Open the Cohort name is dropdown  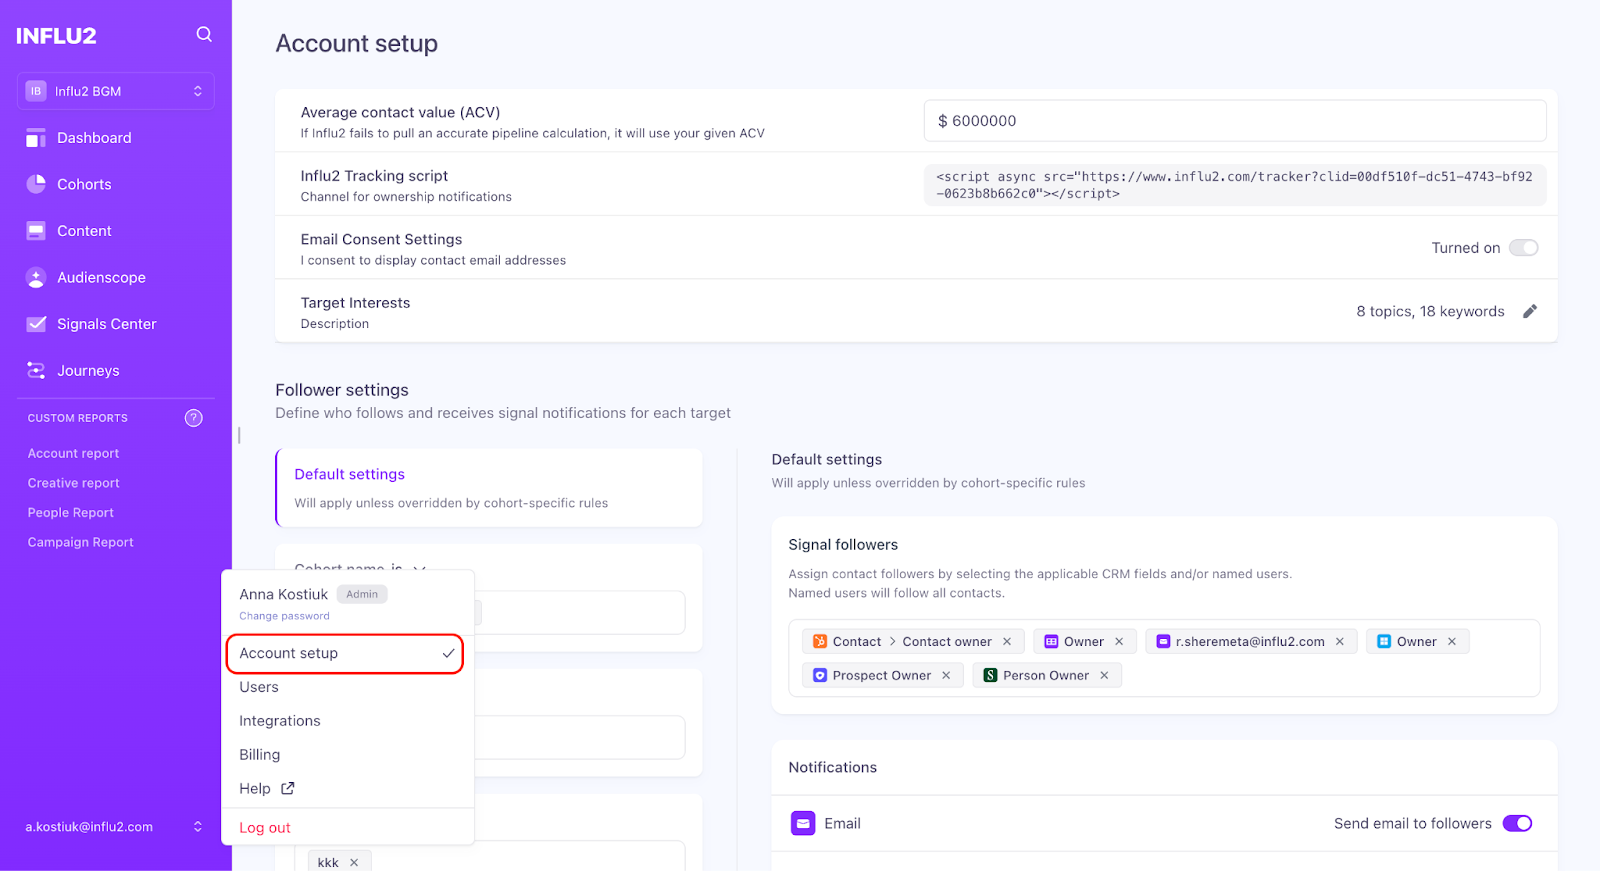[360, 568]
